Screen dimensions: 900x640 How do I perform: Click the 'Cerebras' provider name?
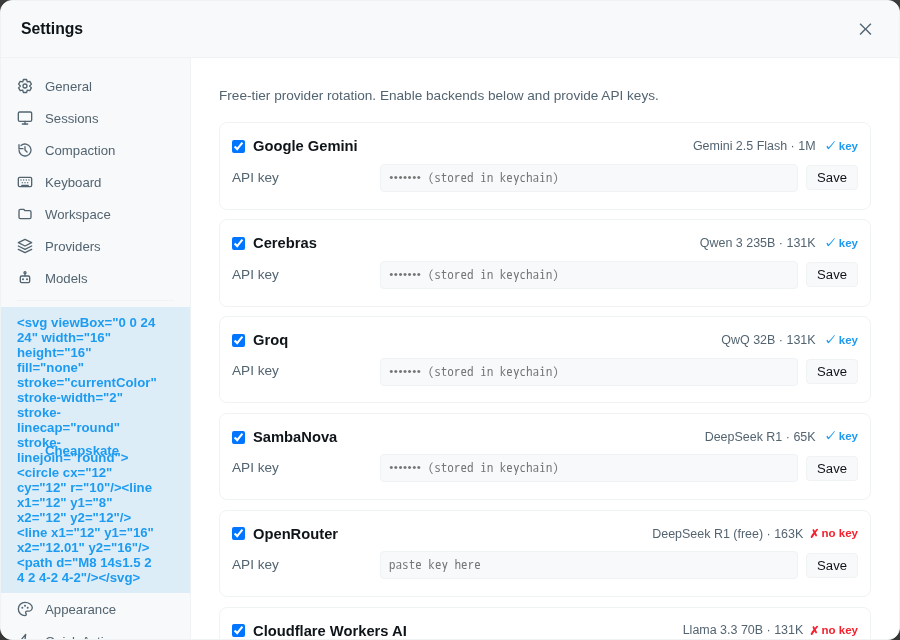click(x=285, y=243)
